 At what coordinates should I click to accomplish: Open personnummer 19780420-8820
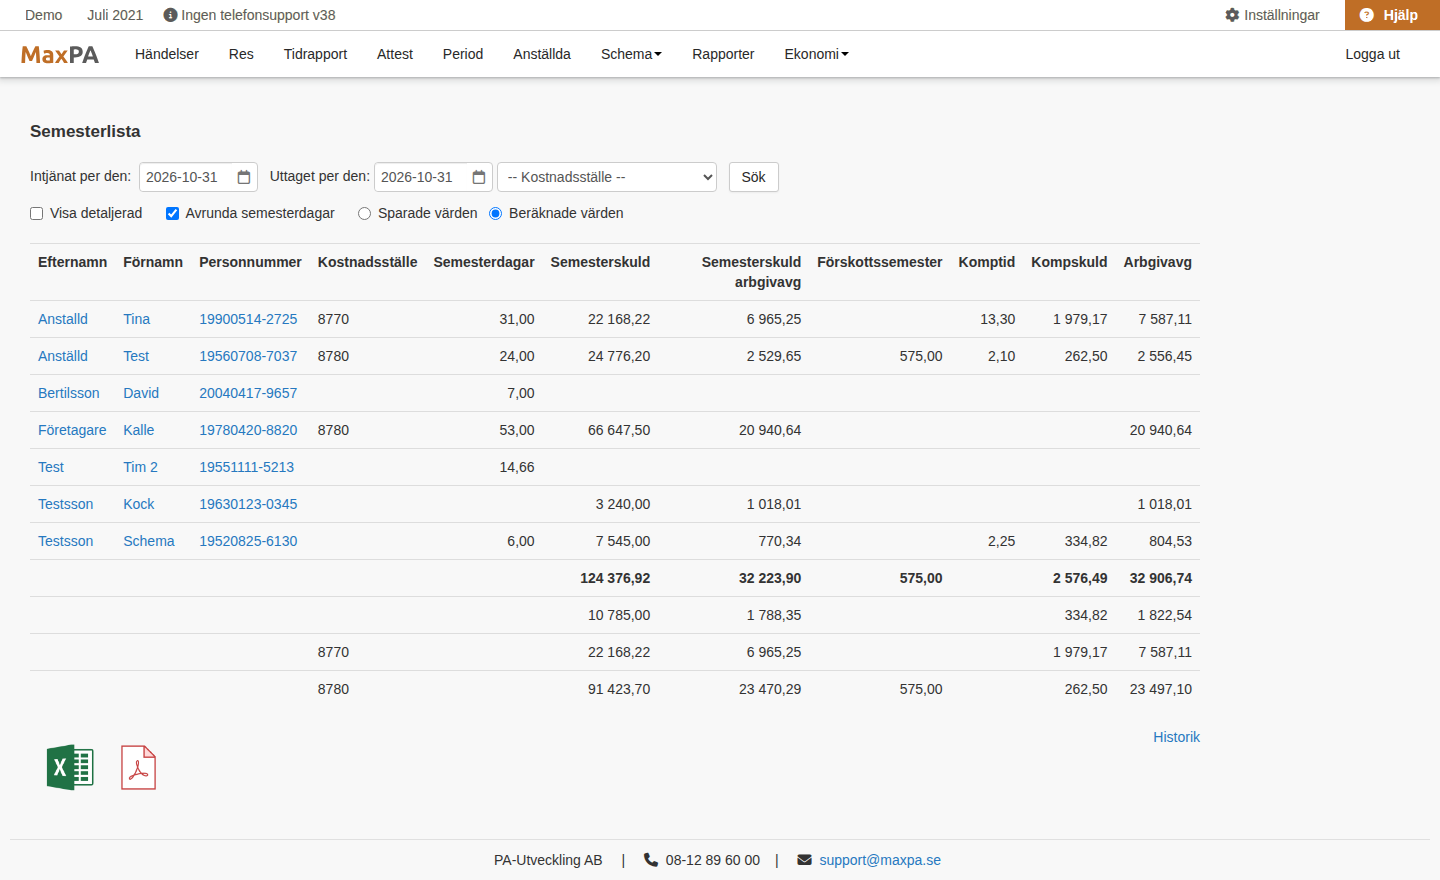tap(248, 430)
